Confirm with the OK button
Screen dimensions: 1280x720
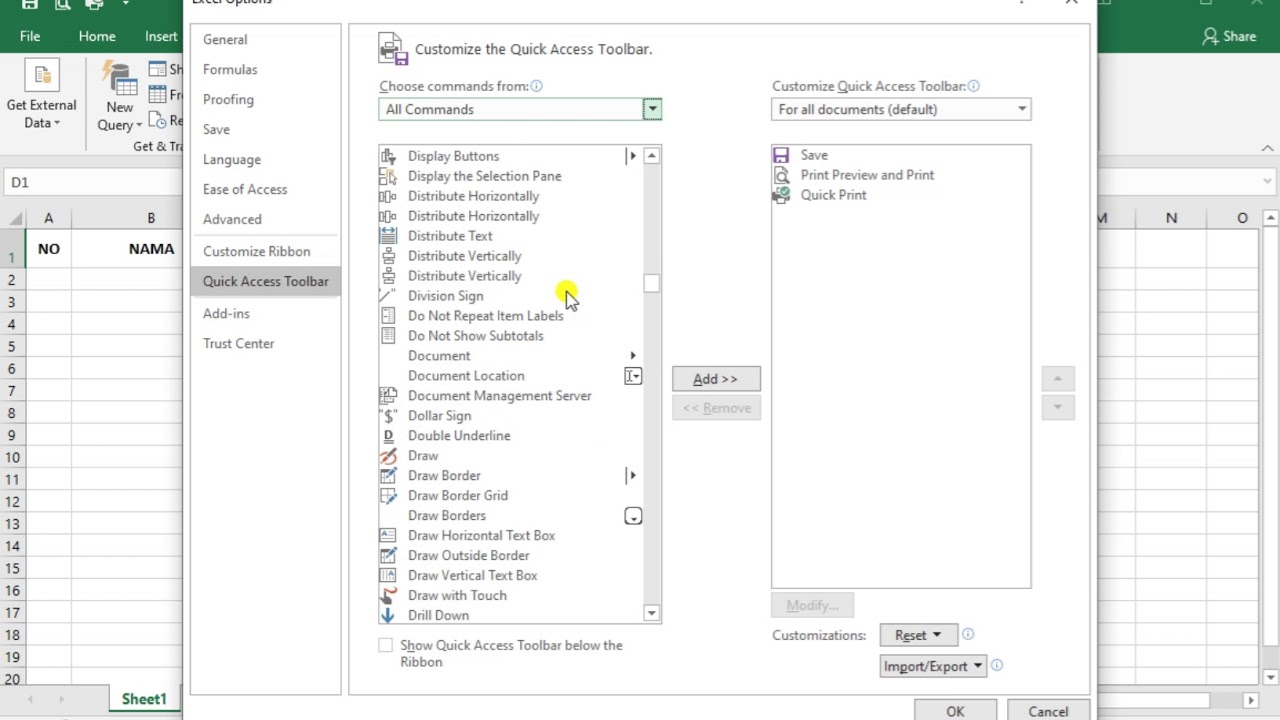click(x=955, y=711)
